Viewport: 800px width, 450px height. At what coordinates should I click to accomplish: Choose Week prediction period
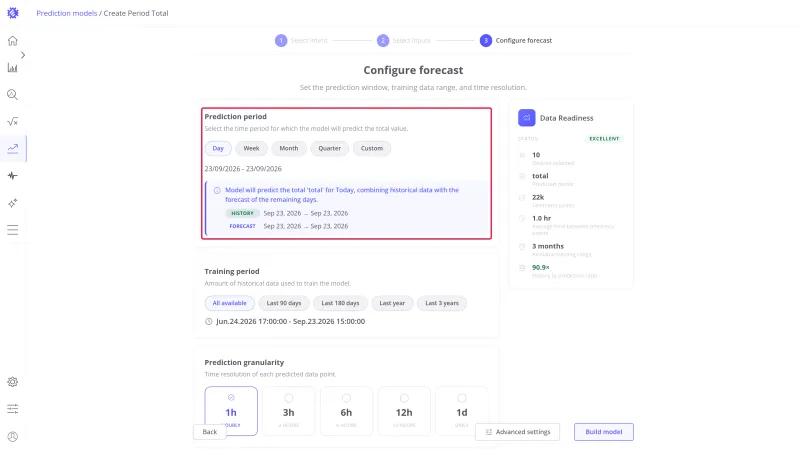coord(251,148)
